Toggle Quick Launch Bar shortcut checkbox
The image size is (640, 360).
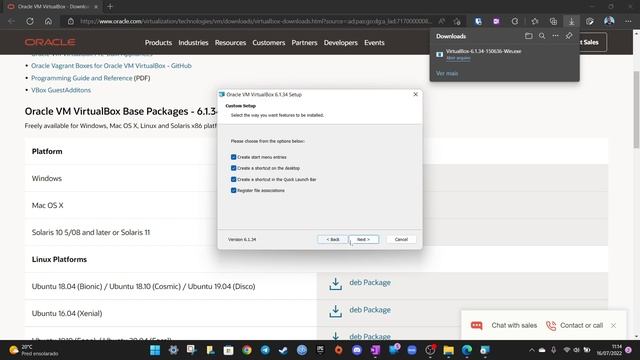point(233,179)
